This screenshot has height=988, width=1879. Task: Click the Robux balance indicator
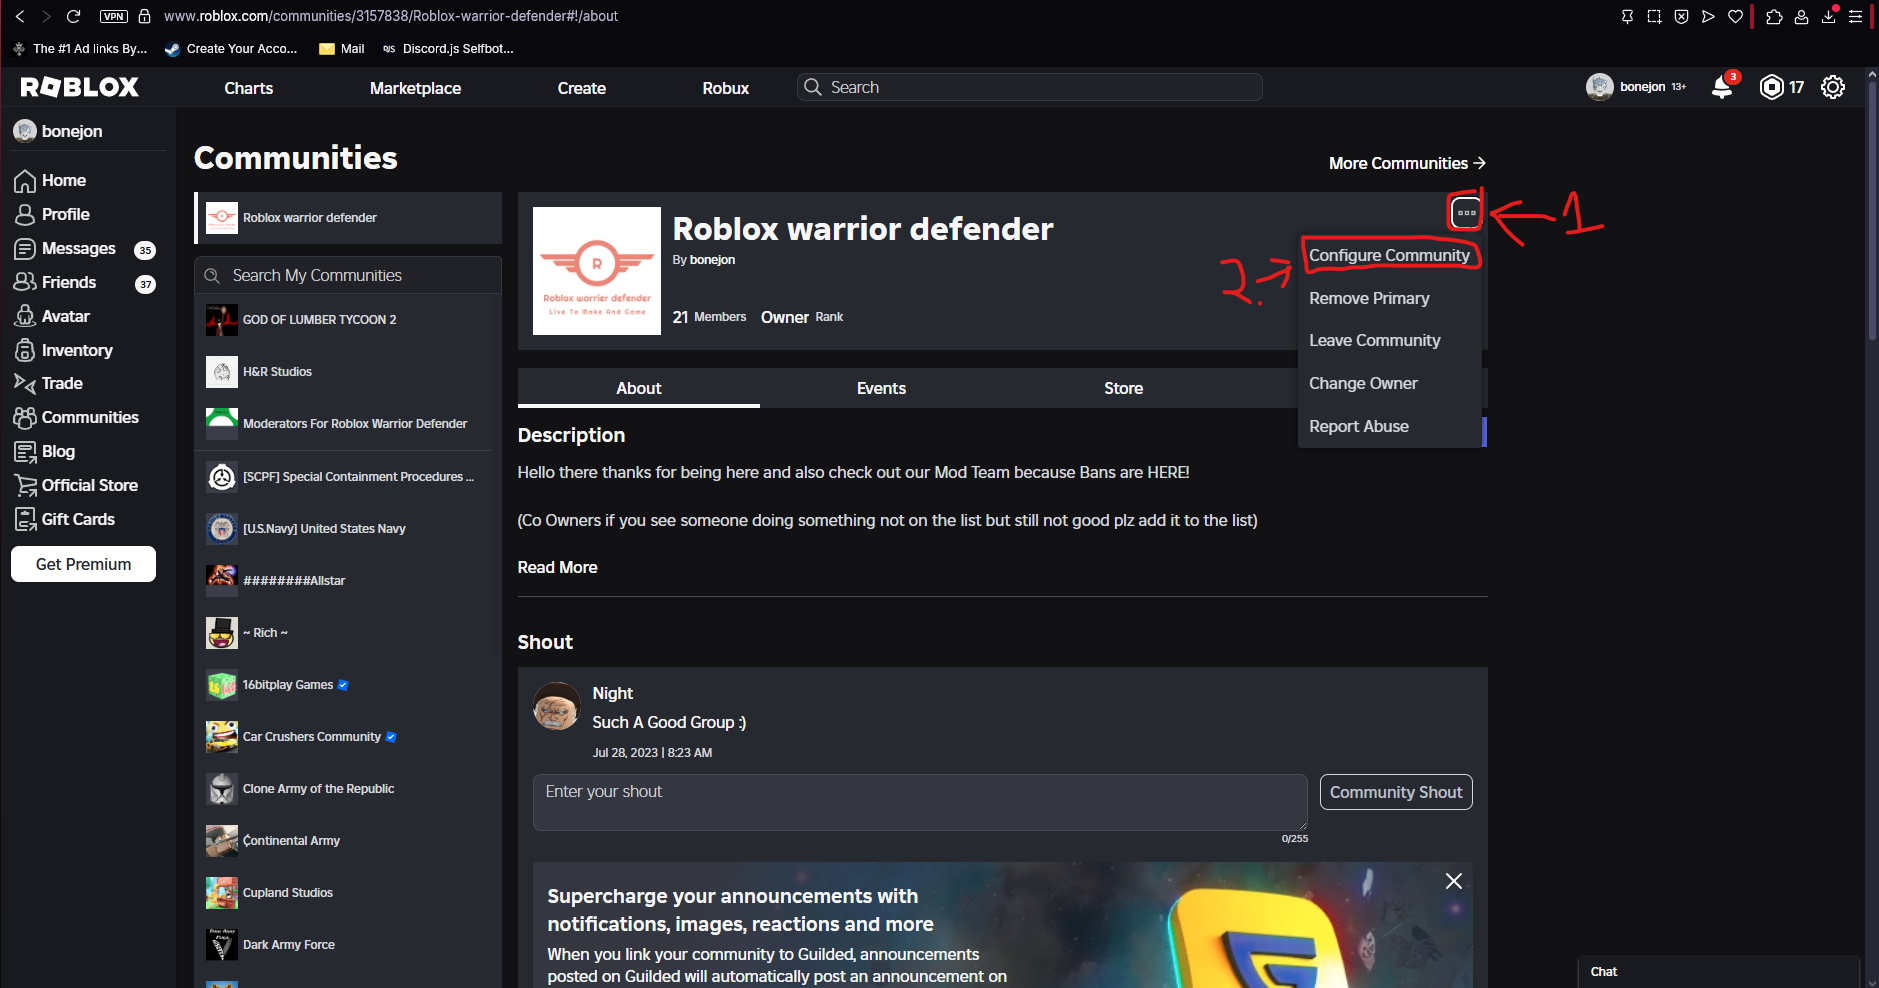coord(1781,87)
